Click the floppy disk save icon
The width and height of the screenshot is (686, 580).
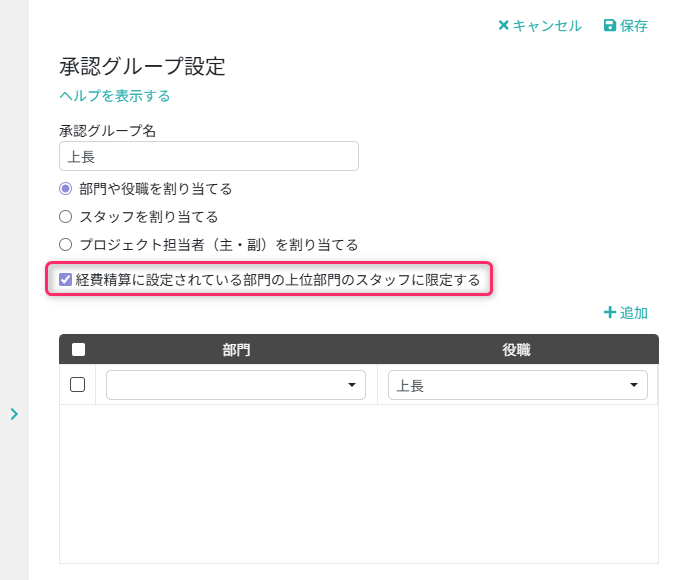pos(610,26)
